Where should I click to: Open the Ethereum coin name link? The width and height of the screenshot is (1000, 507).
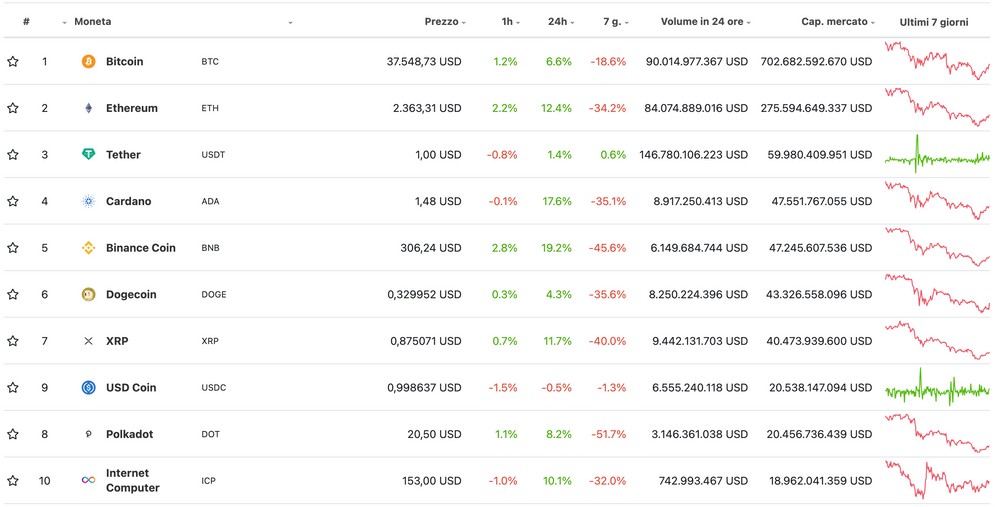pos(131,108)
